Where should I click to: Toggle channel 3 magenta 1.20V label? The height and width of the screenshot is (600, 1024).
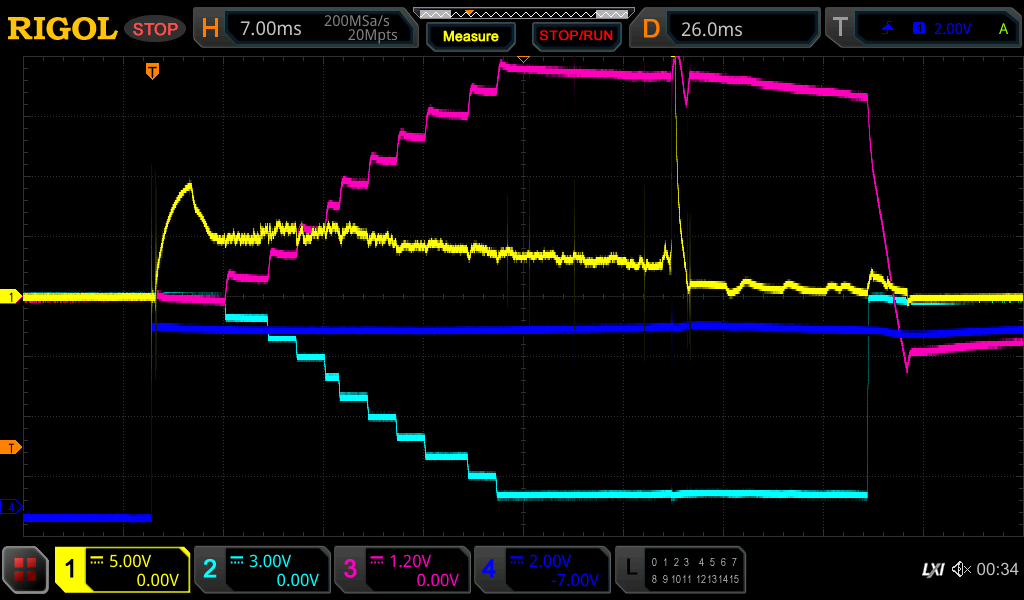tap(401, 570)
